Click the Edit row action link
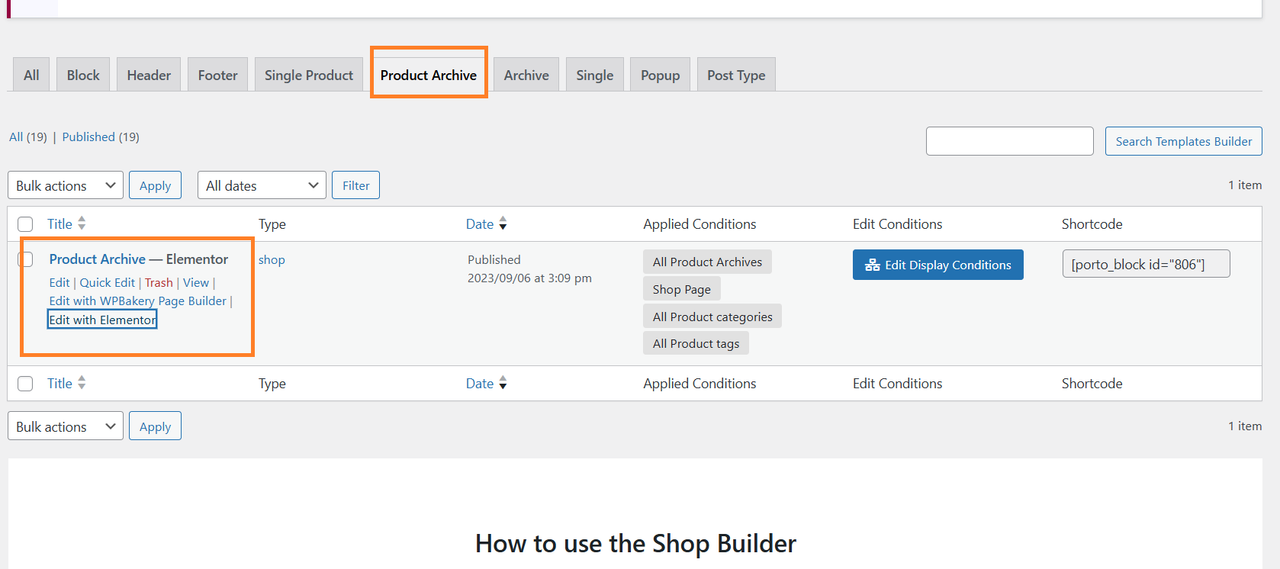Screen dimensions: 1280x569 pos(59,283)
